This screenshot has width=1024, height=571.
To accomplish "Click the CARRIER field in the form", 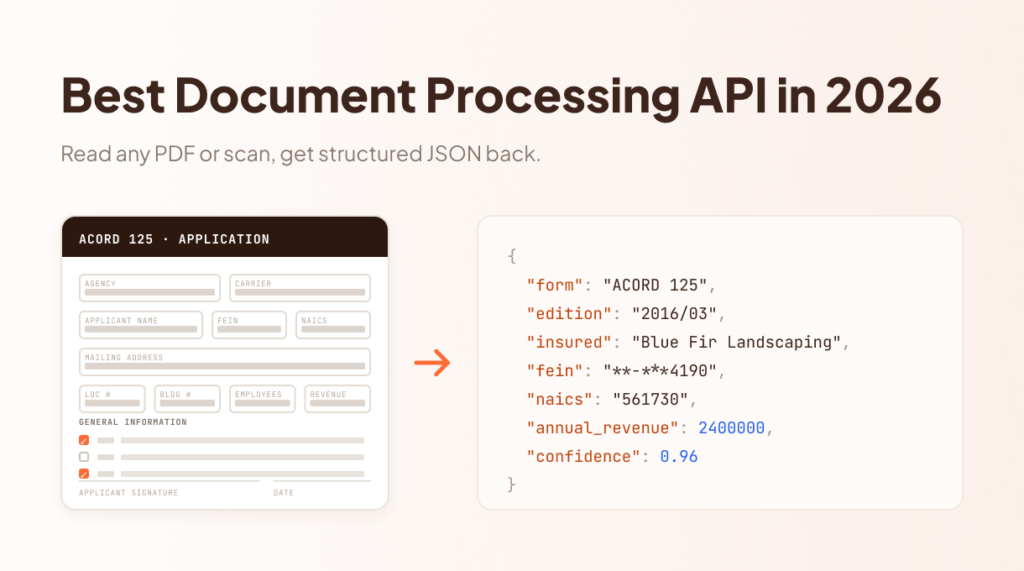I will pos(300,288).
